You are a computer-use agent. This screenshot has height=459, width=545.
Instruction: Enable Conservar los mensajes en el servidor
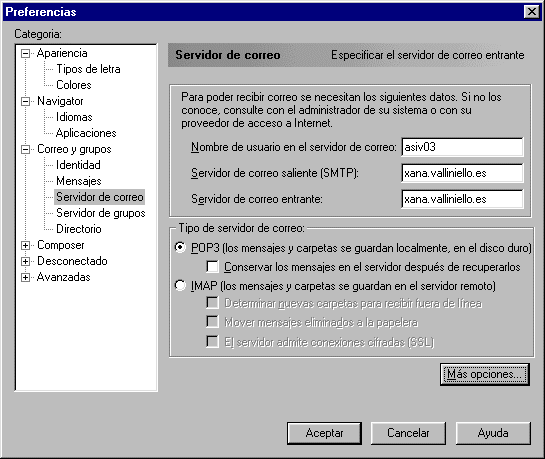(212, 267)
